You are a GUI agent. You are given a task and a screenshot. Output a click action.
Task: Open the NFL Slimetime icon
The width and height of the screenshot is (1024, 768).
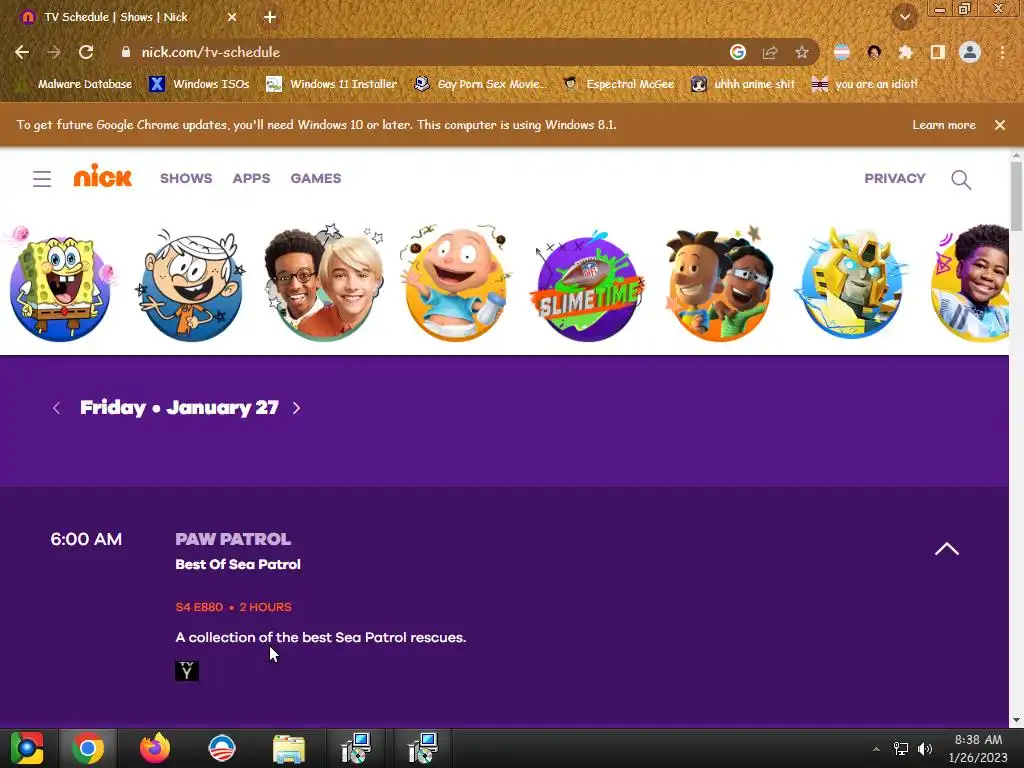pos(588,286)
